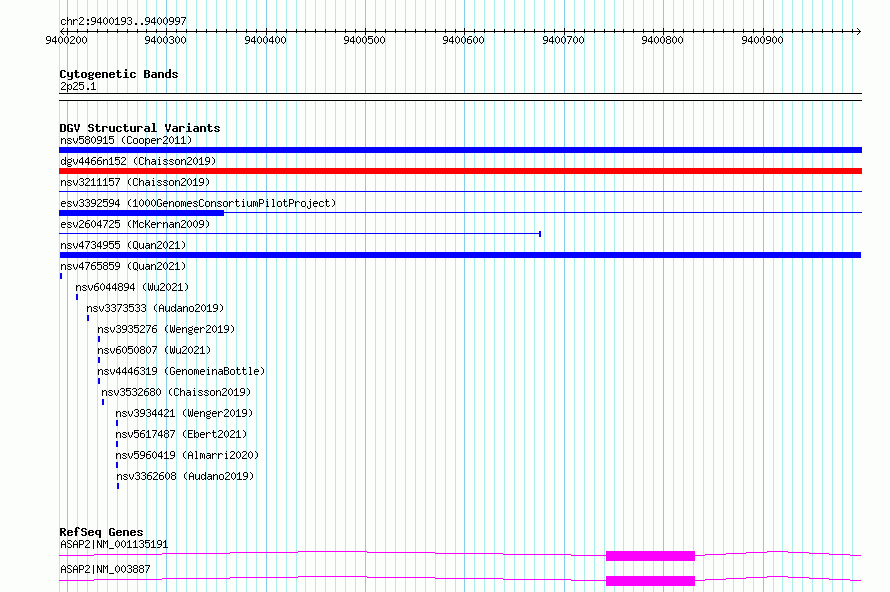Open nsv3373533 (Audano2019) variant
Viewport: 890px width, 592px height.
155,308
